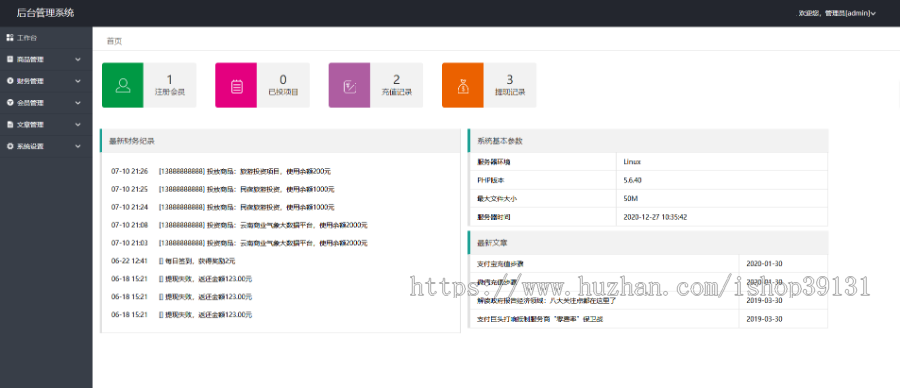The image size is (900, 388).
Task: Select the 06-22 12:41 sign-in record
Action: point(173,261)
